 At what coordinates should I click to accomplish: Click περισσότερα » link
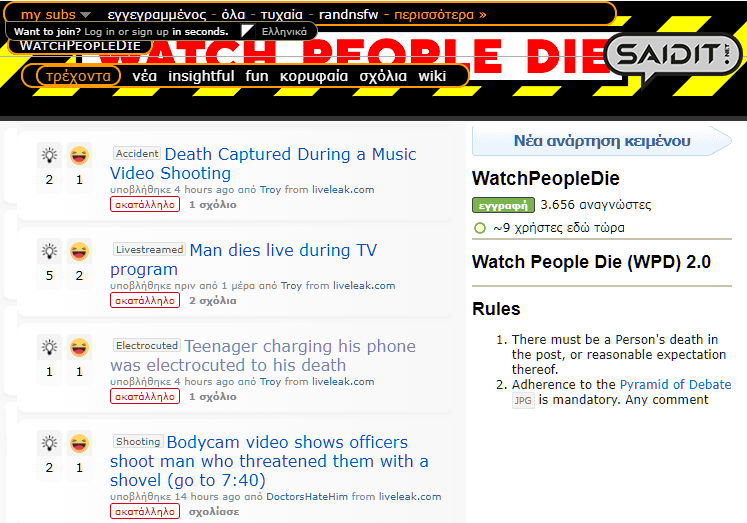click(440, 14)
